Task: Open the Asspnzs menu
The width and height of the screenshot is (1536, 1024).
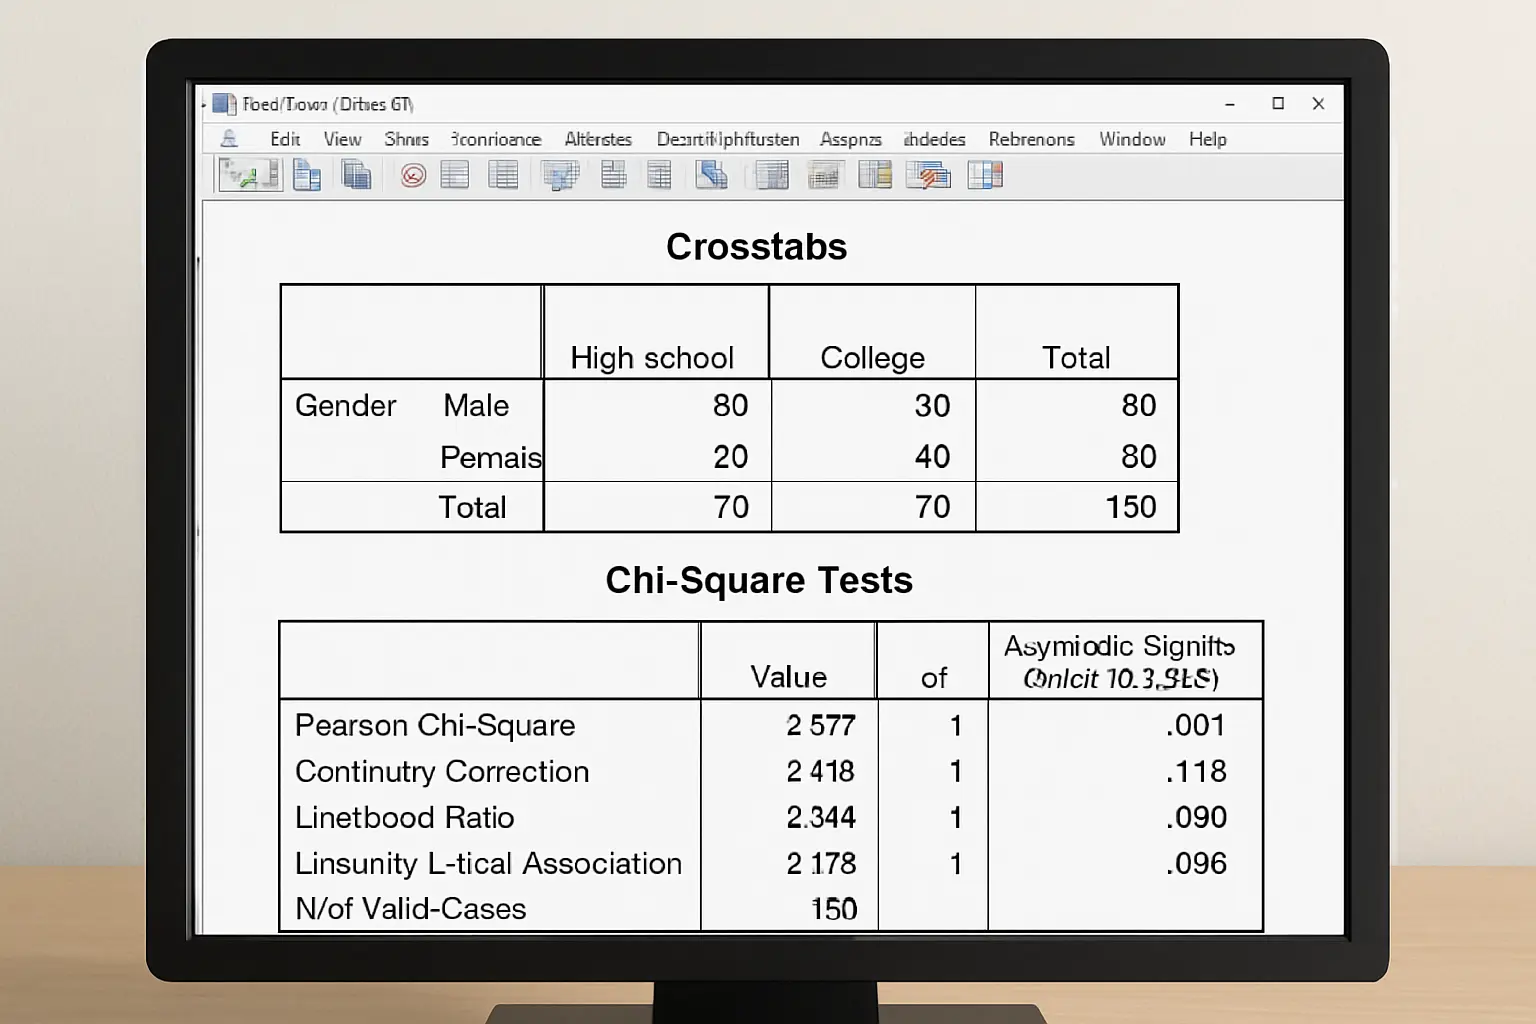Action: (851, 139)
